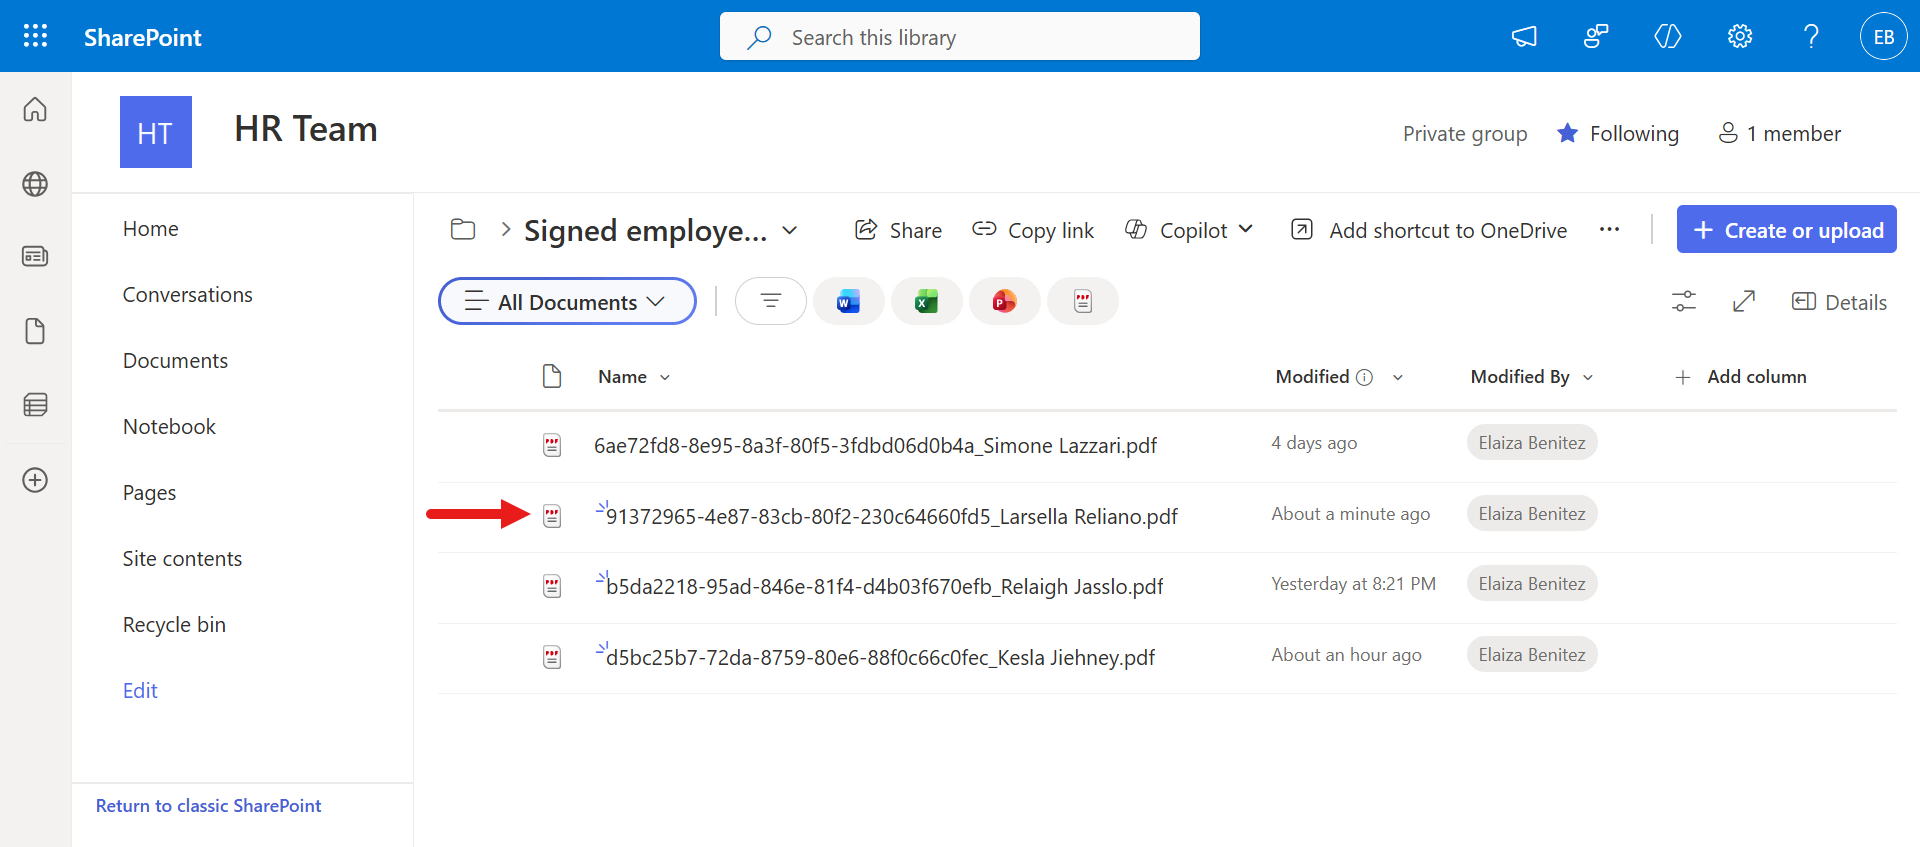Go to home icon in left rail

pos(35,109)
